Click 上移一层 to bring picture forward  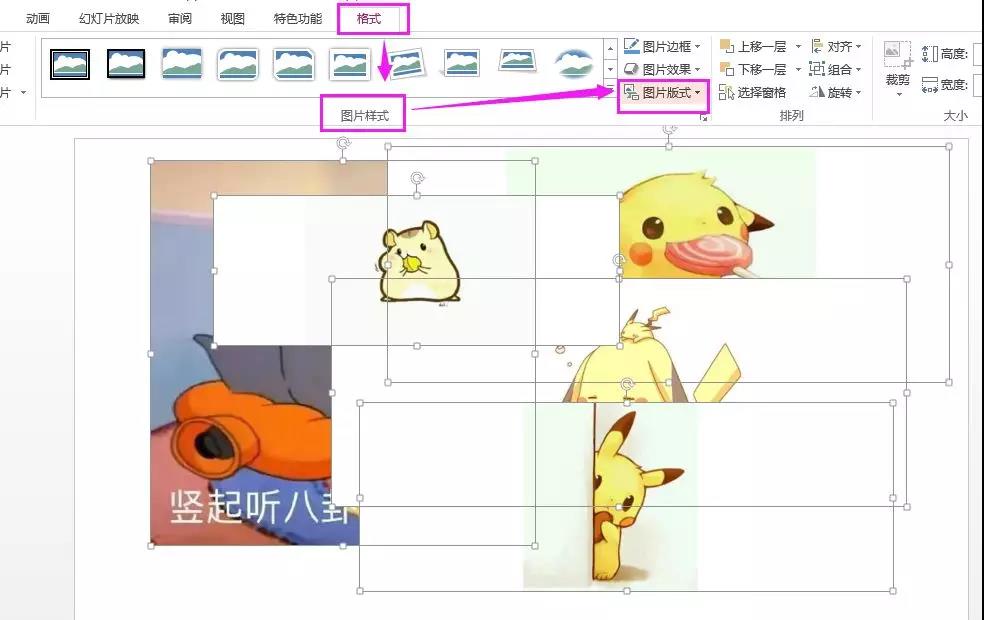point(756,48)
